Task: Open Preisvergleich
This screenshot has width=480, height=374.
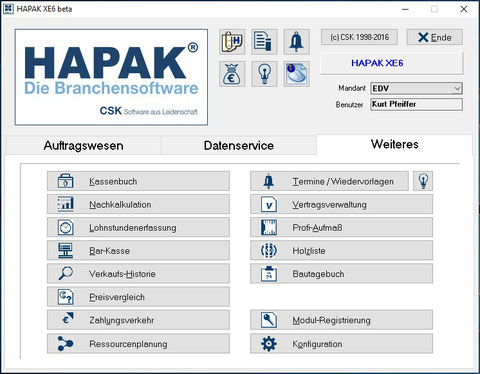Action: pos(138,297)
